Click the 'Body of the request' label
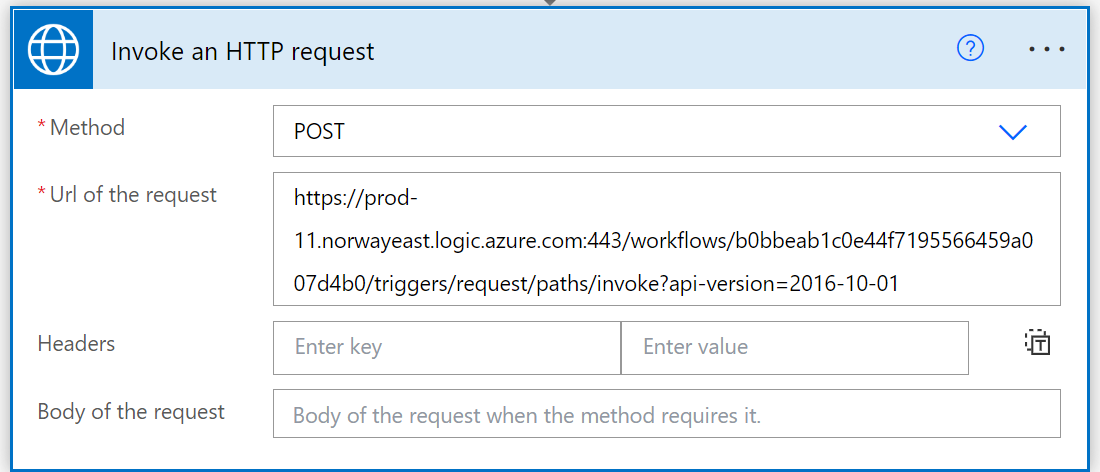The image size is (1100, 472). (131, 411)
